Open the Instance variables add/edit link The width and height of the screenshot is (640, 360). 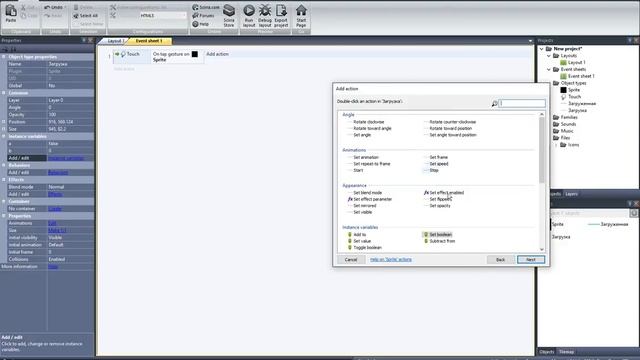(66, 158)
